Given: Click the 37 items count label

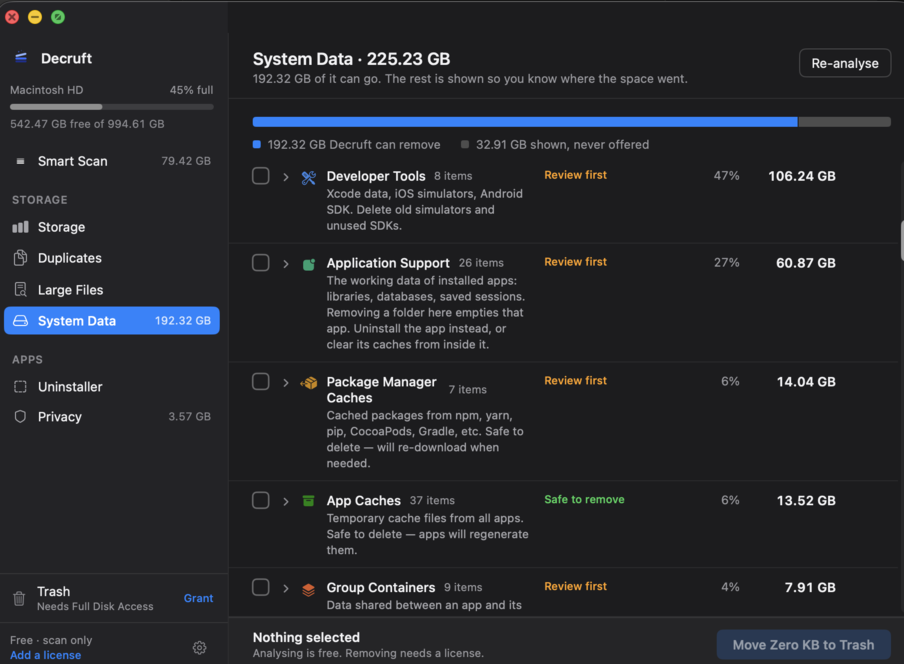Looking at the screenshot, I should point(432,500).
